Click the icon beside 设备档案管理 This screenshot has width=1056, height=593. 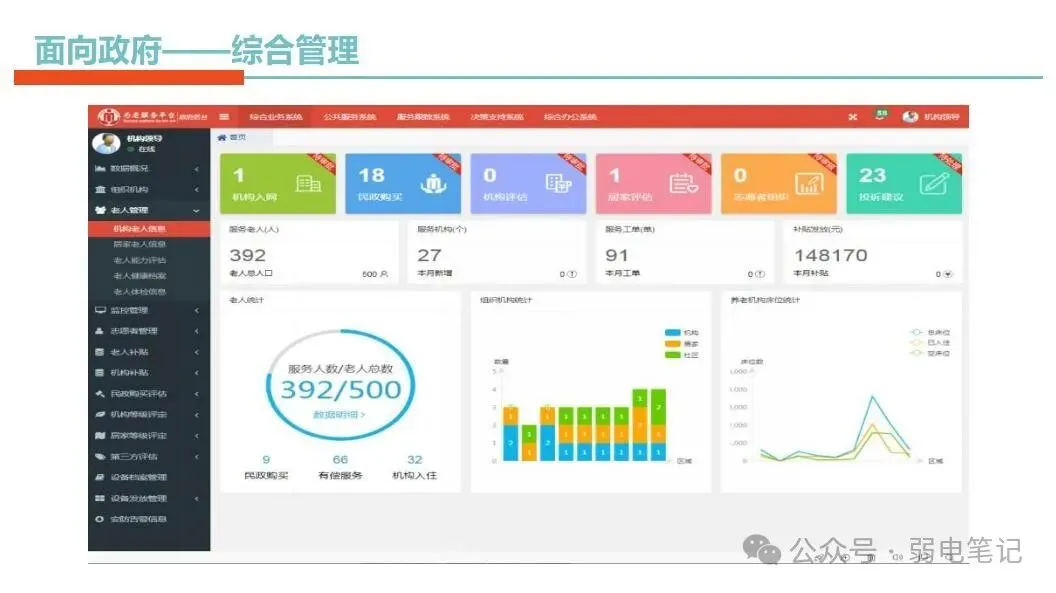pyautogui.click(x=100, y=477)
